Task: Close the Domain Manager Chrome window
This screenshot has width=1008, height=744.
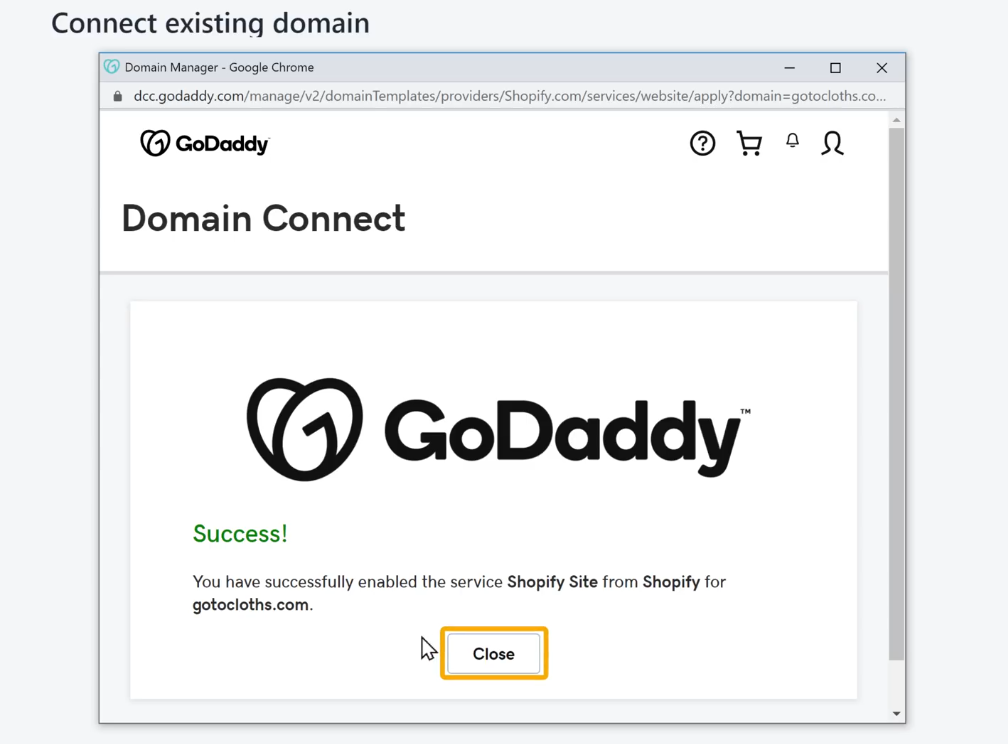Action: pos(881,68)
